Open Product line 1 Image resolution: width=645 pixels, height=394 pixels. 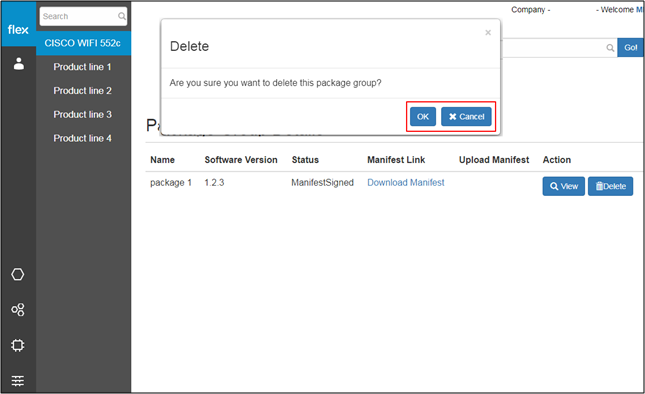[x=82, y=67]
